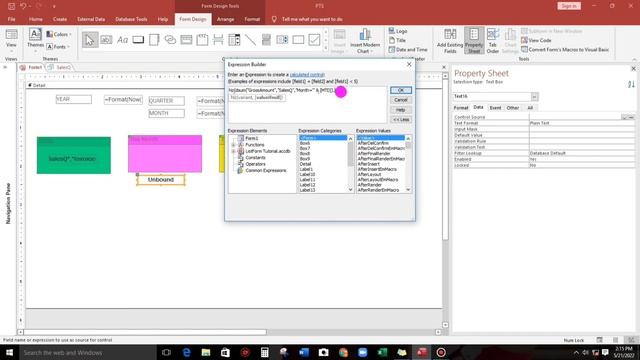Viewport: 640px width, 360px height.
Task: Choose the List Box control tool
Action: pos(282,40)
